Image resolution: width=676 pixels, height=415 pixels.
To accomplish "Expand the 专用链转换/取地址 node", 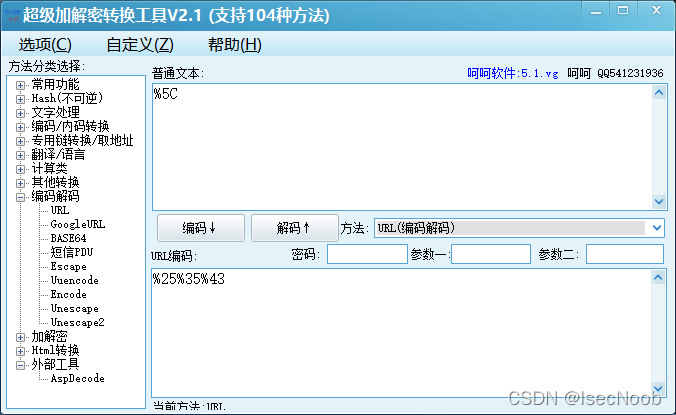I will point(20,141).
